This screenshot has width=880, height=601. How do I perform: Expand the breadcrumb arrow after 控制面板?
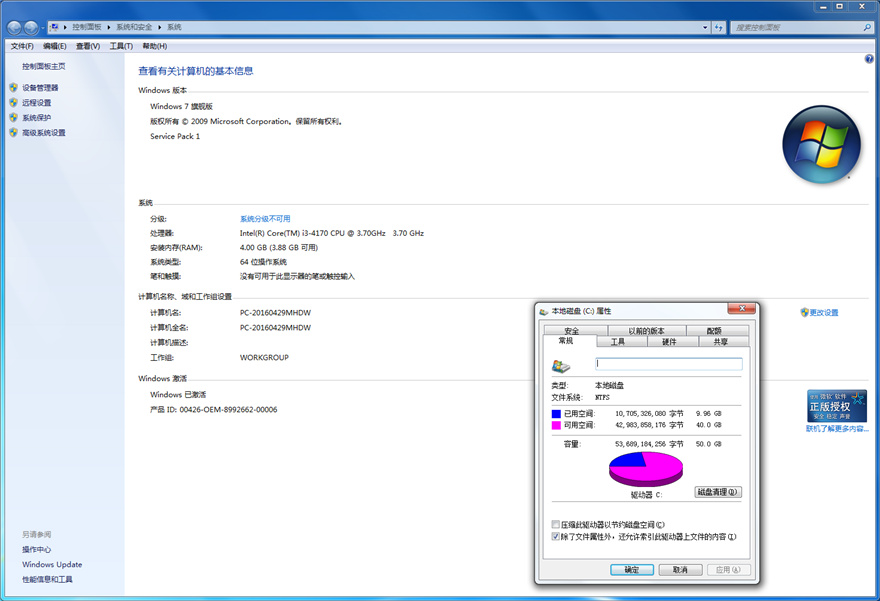point(109,27)
